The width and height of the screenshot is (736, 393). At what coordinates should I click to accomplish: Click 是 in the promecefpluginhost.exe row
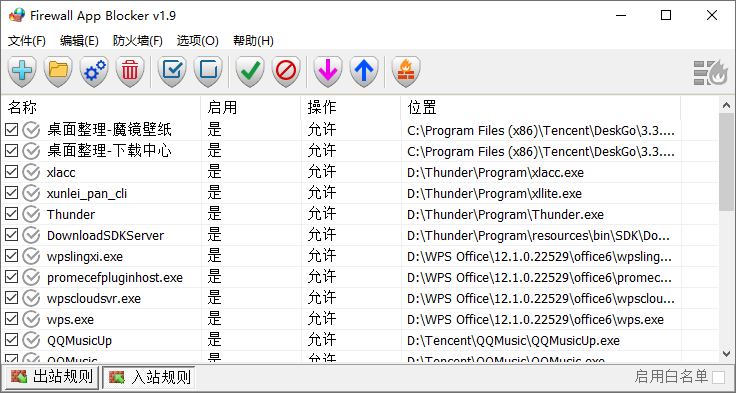tap(215, 277)
